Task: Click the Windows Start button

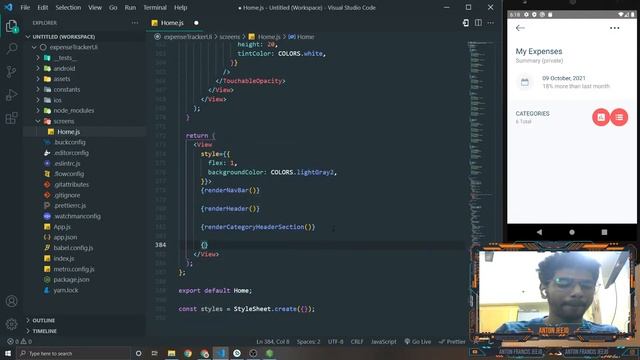Action: (8, 353)
